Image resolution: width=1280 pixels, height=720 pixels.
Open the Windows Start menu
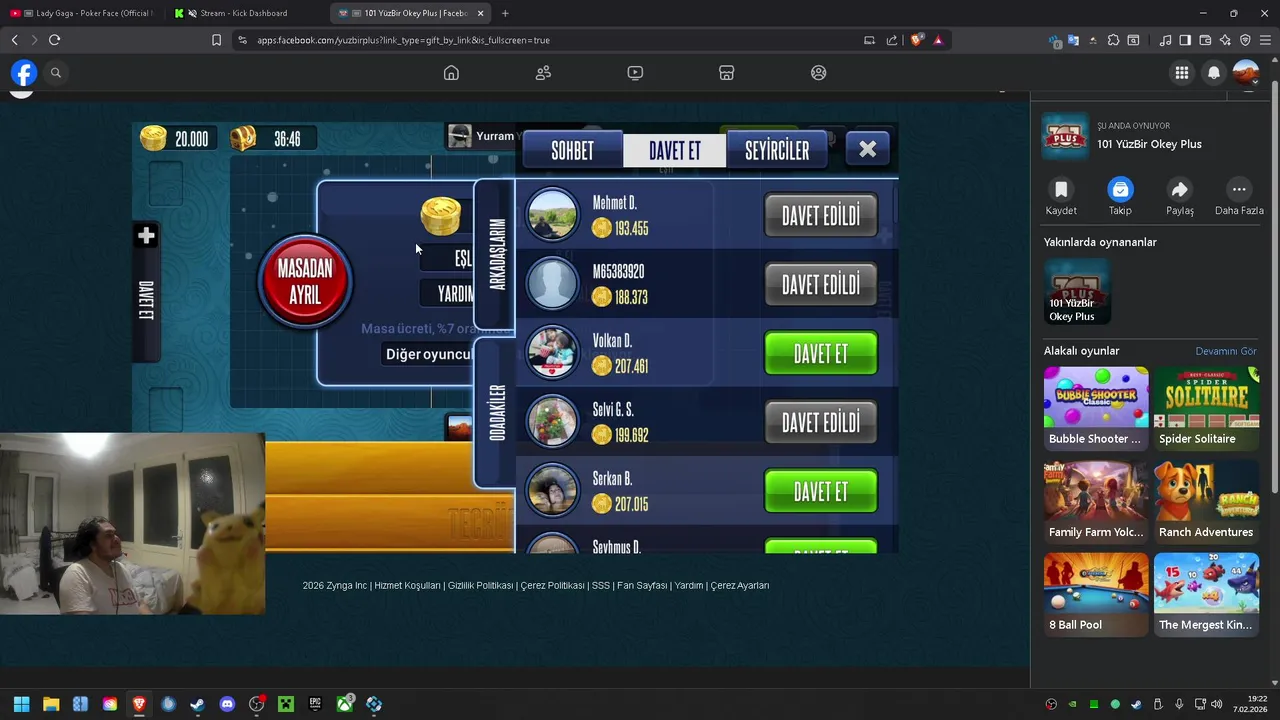pyautogui.click(x=21, y=704)
